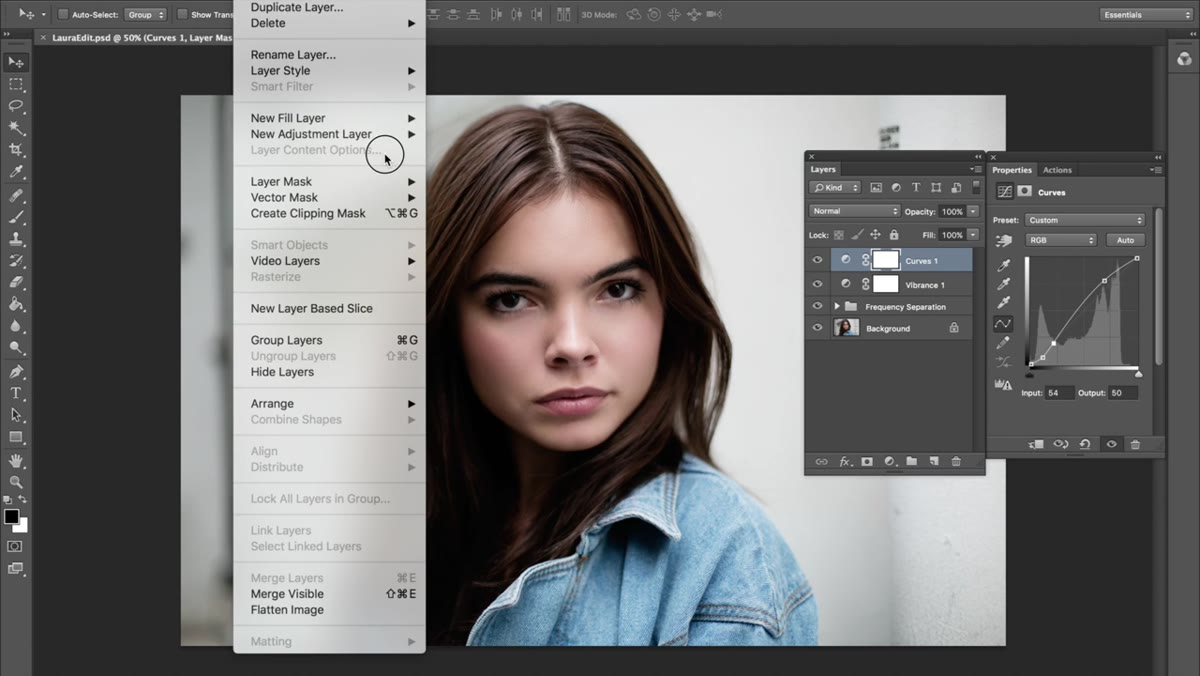Click the reset adjustment icon in Properties

tap(1085, 444)
